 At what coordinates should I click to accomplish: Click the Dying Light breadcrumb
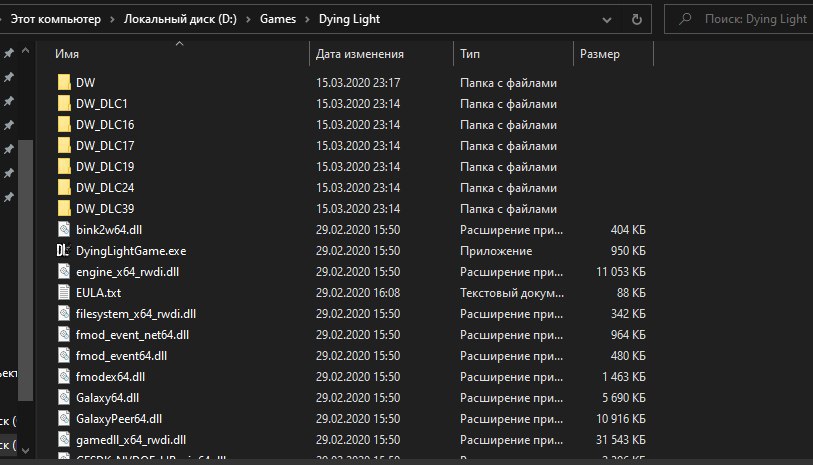pyautogui.click(x=349, y=19)
